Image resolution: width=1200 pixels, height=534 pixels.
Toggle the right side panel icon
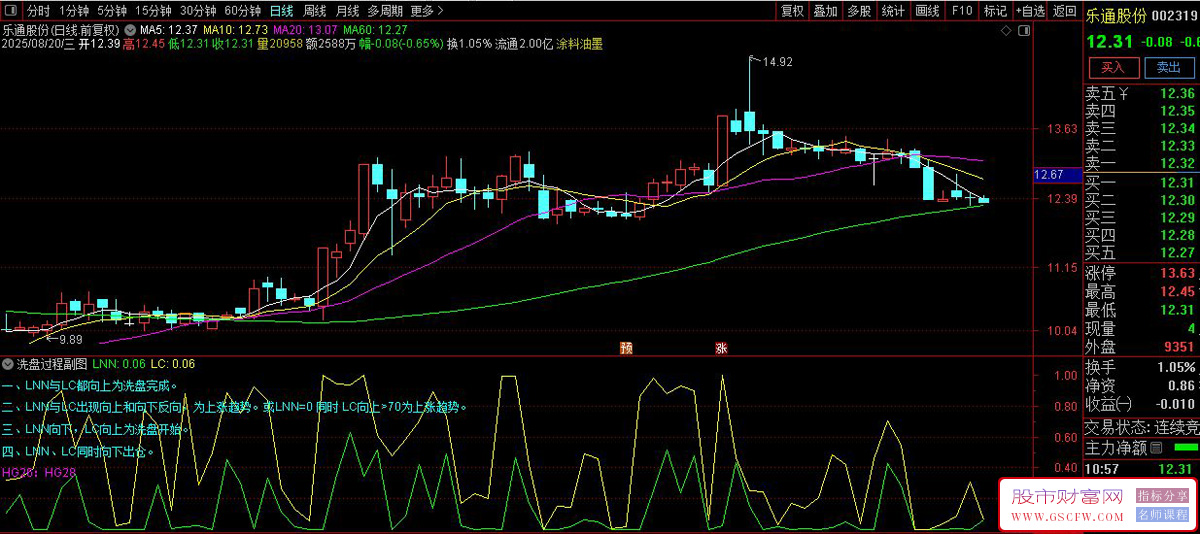coord(1025,30)
